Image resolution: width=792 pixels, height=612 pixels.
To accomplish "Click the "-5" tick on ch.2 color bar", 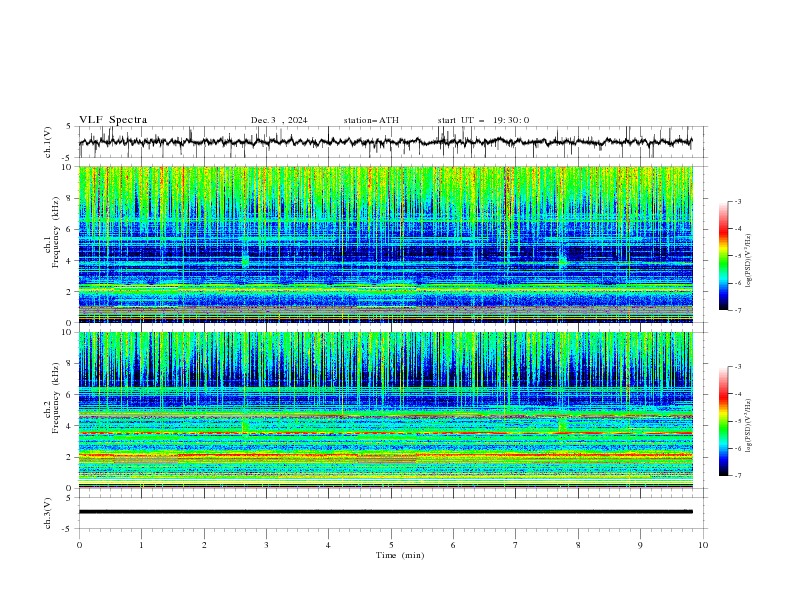I will tap(737, 421).
